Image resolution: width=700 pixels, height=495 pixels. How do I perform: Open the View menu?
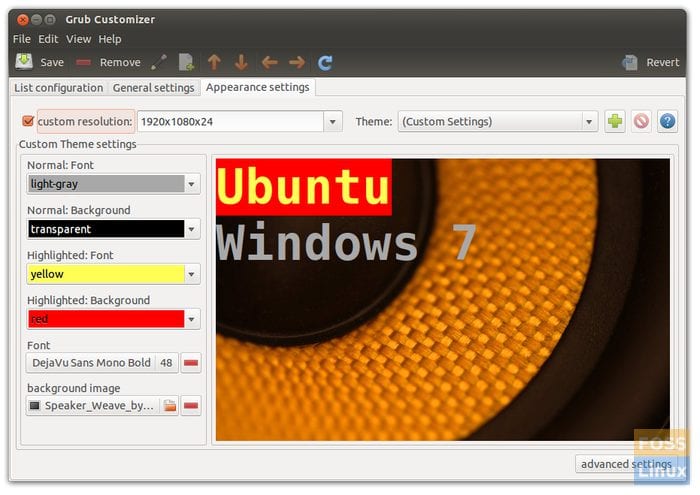[79, 39]
